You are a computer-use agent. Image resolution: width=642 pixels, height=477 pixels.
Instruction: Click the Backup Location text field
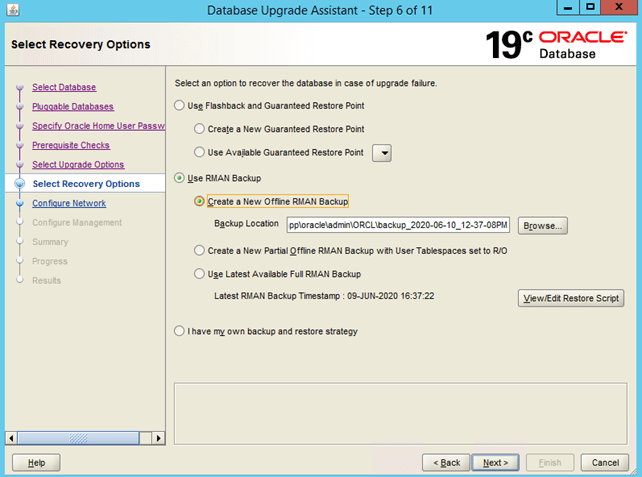coord(398,225)
